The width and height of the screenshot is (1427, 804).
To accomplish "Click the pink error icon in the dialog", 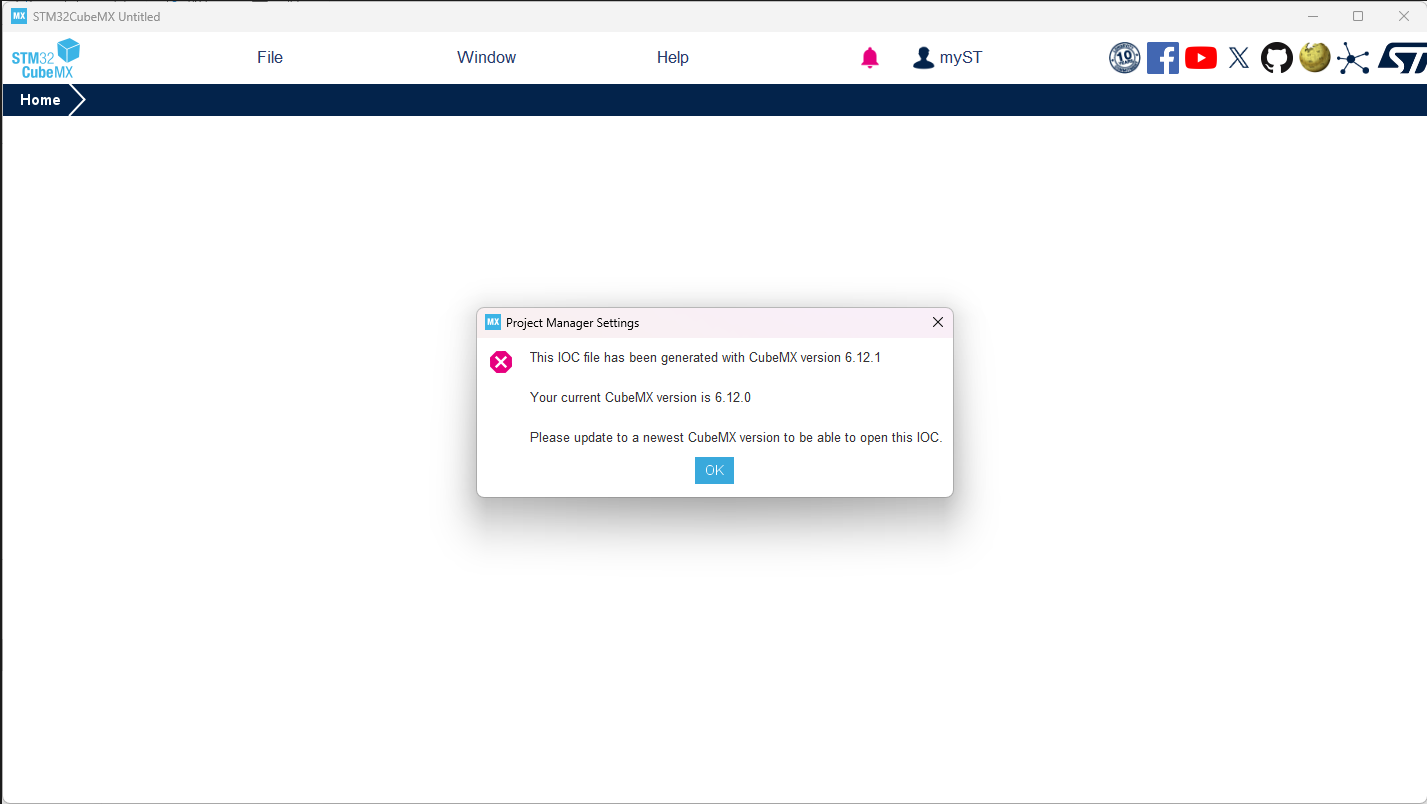I will point(501,362).
